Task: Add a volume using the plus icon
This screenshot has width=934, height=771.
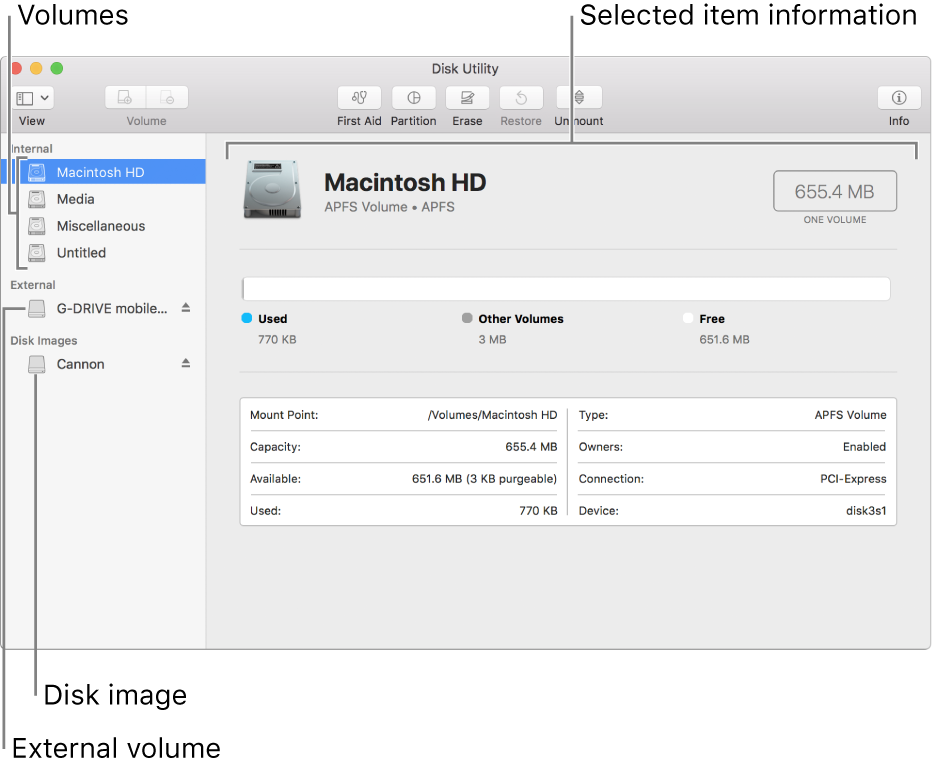Action: point(124,96)
